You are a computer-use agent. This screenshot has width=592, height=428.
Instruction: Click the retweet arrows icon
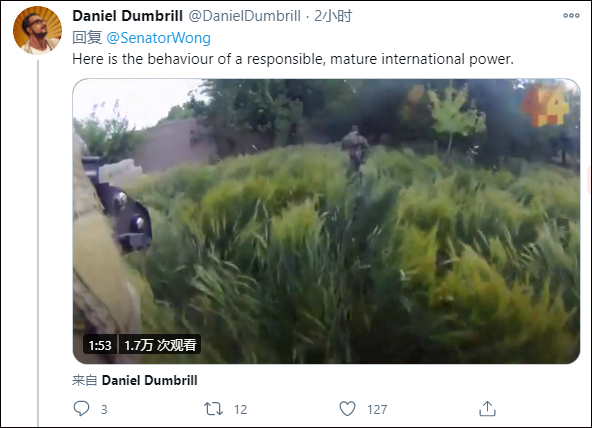(213, 409)
